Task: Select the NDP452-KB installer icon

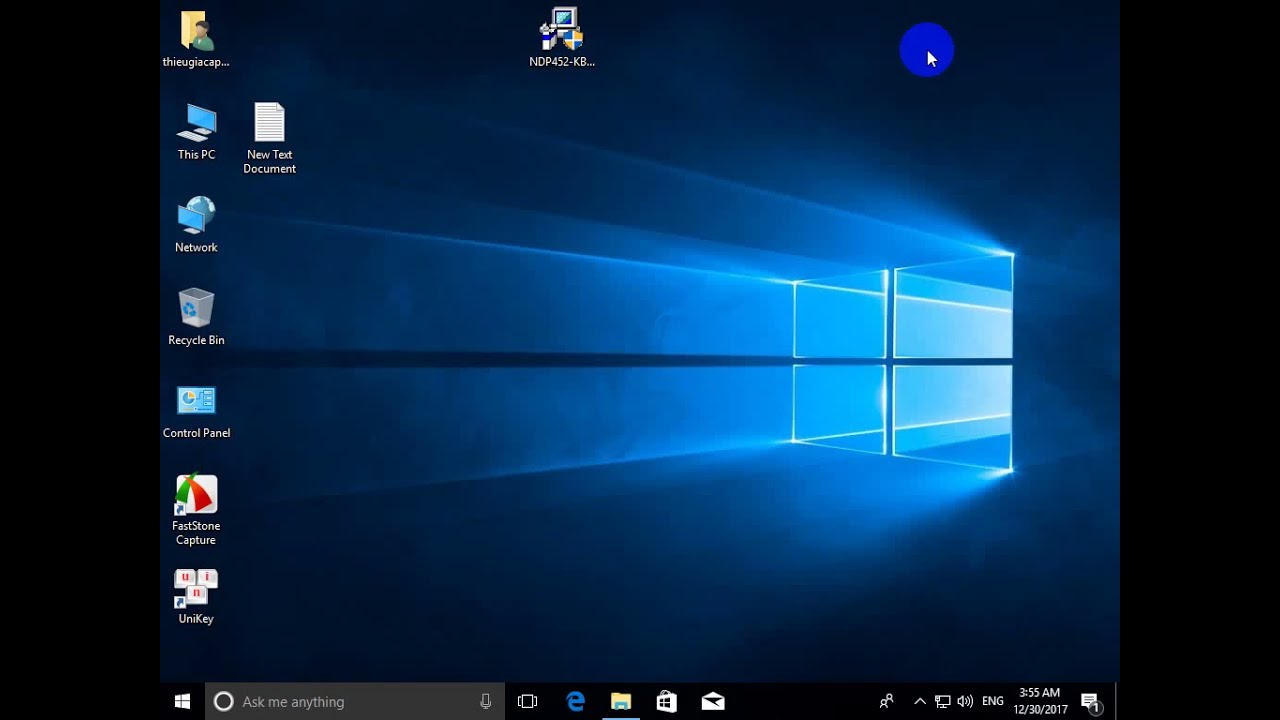Action: (x=562, y=38)
